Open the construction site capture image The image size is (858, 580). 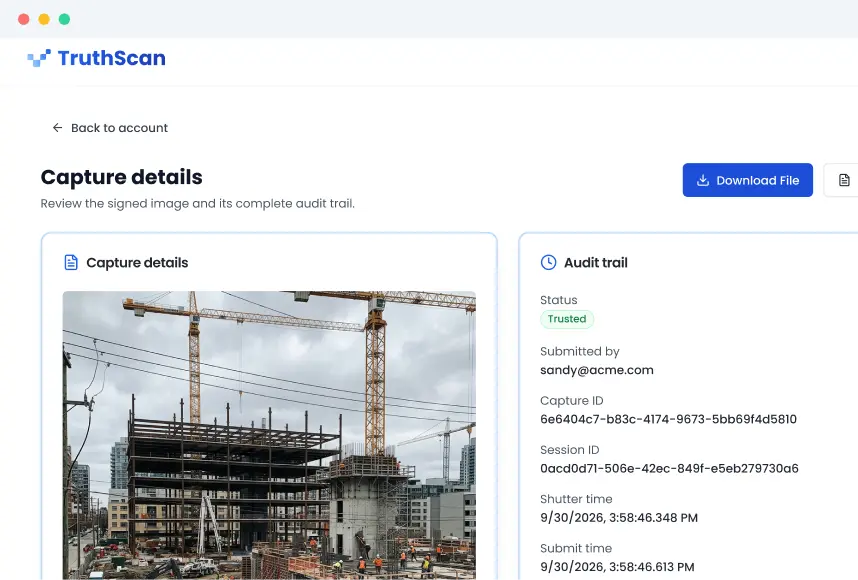pyautogui.click(x=269, y=435)
